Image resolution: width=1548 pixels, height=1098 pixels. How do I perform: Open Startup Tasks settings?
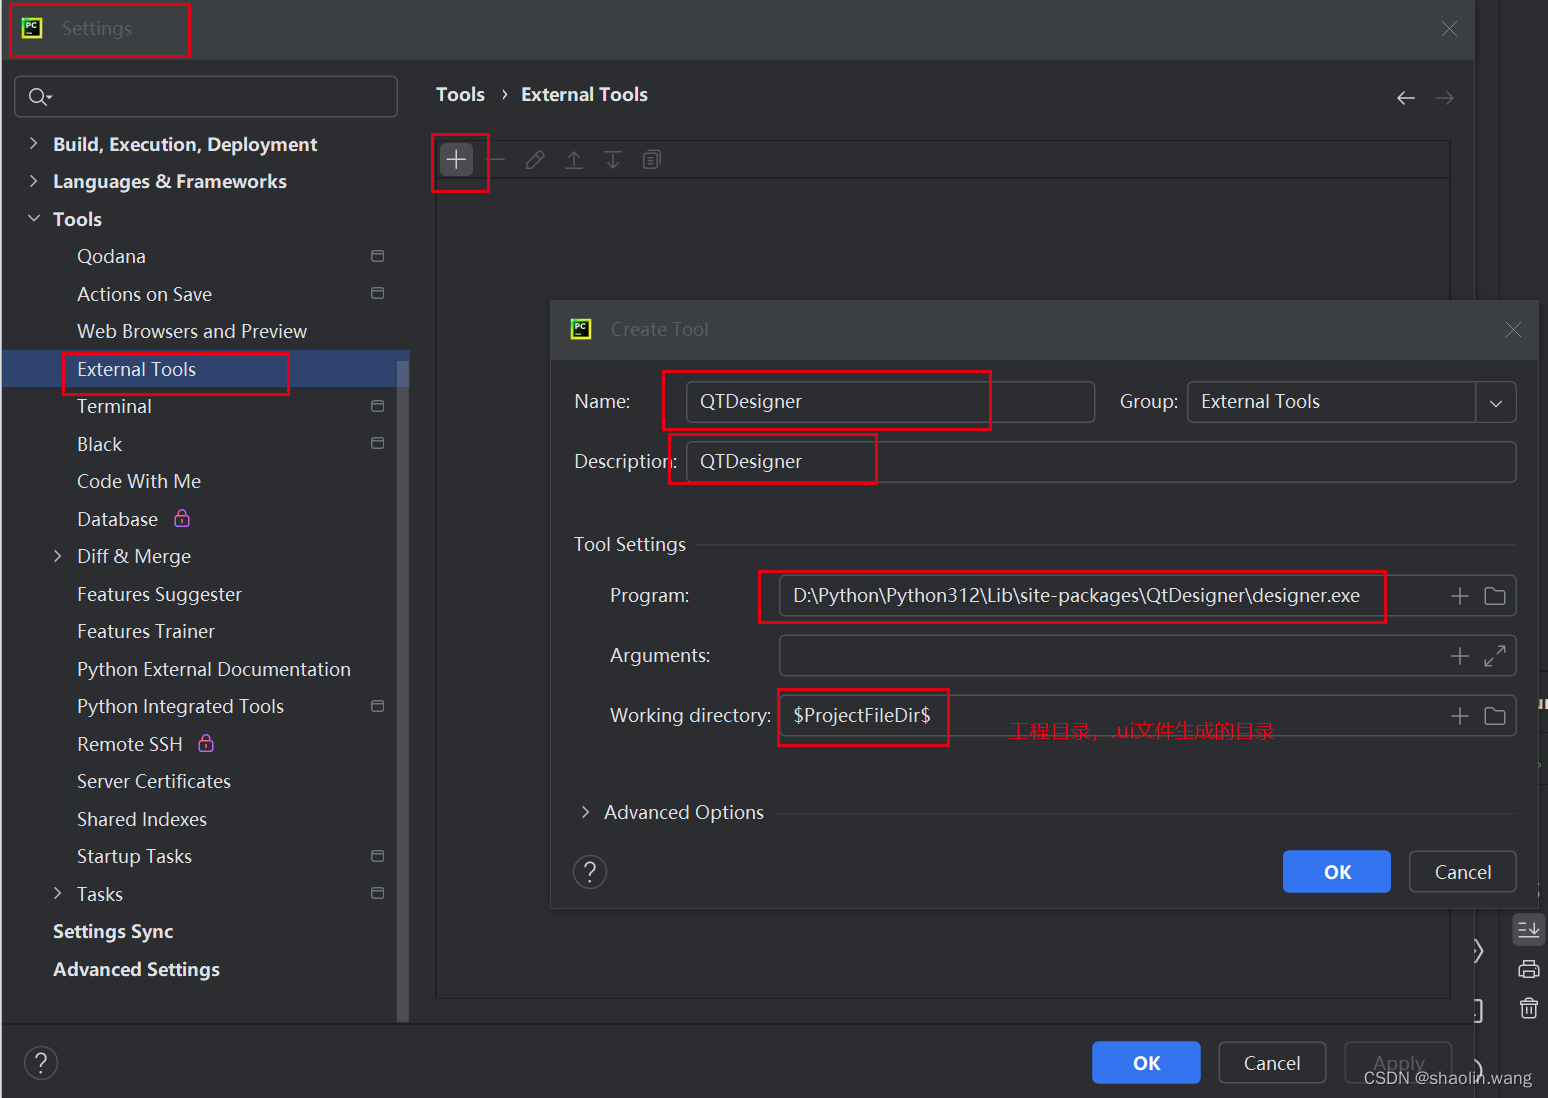[134, 856]
